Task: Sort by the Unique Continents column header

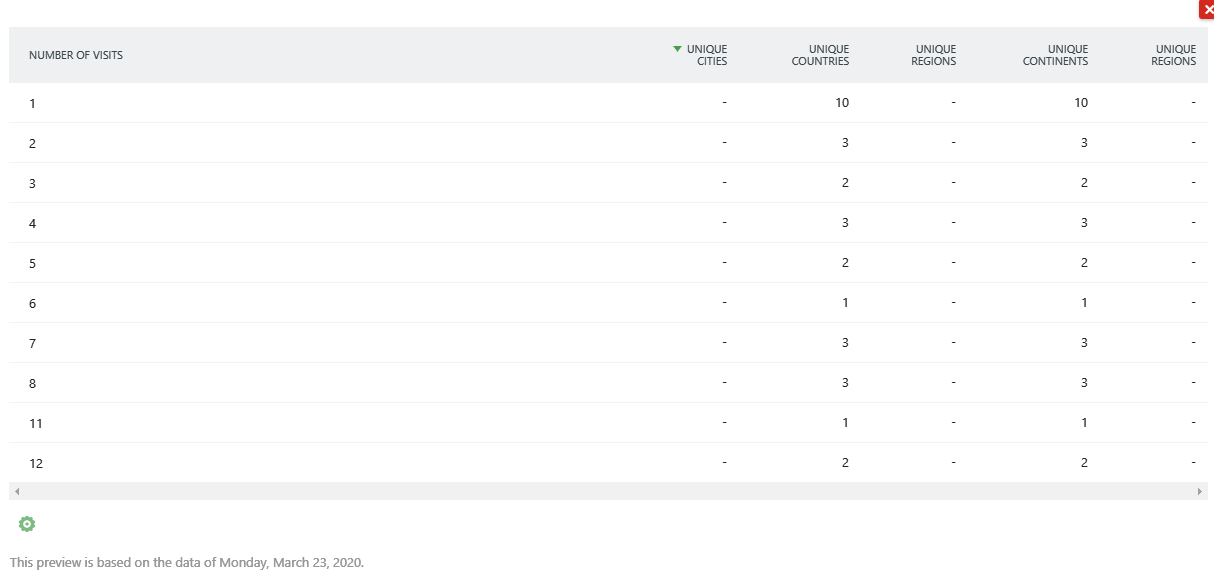Action: (1055, 55)
